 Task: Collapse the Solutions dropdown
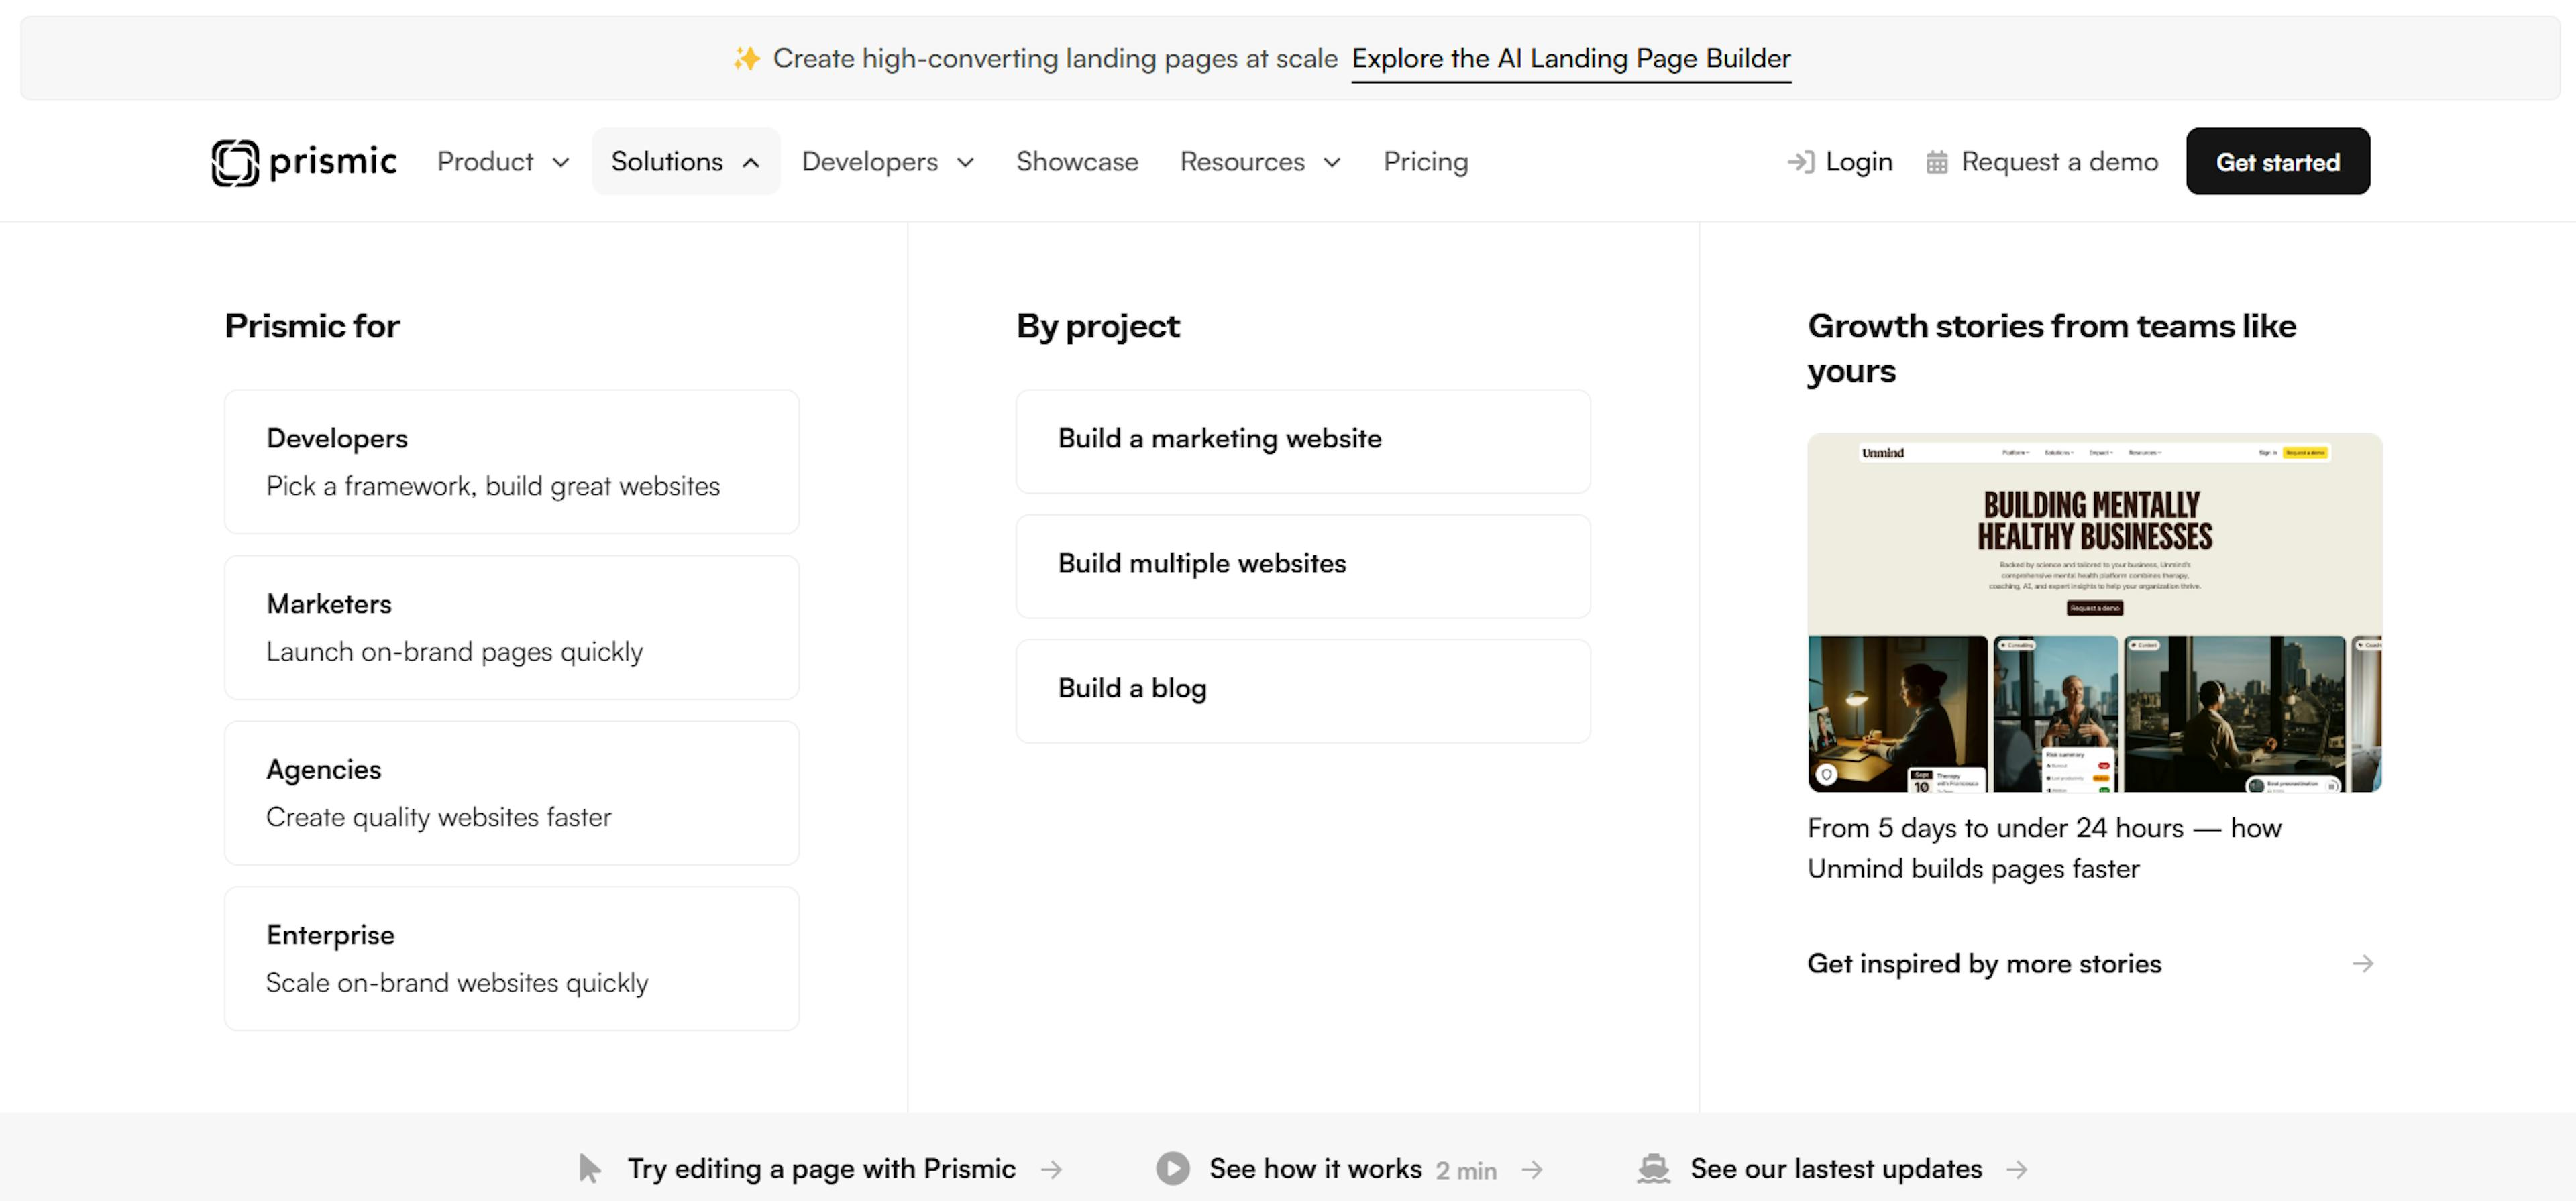coord(685,162)
